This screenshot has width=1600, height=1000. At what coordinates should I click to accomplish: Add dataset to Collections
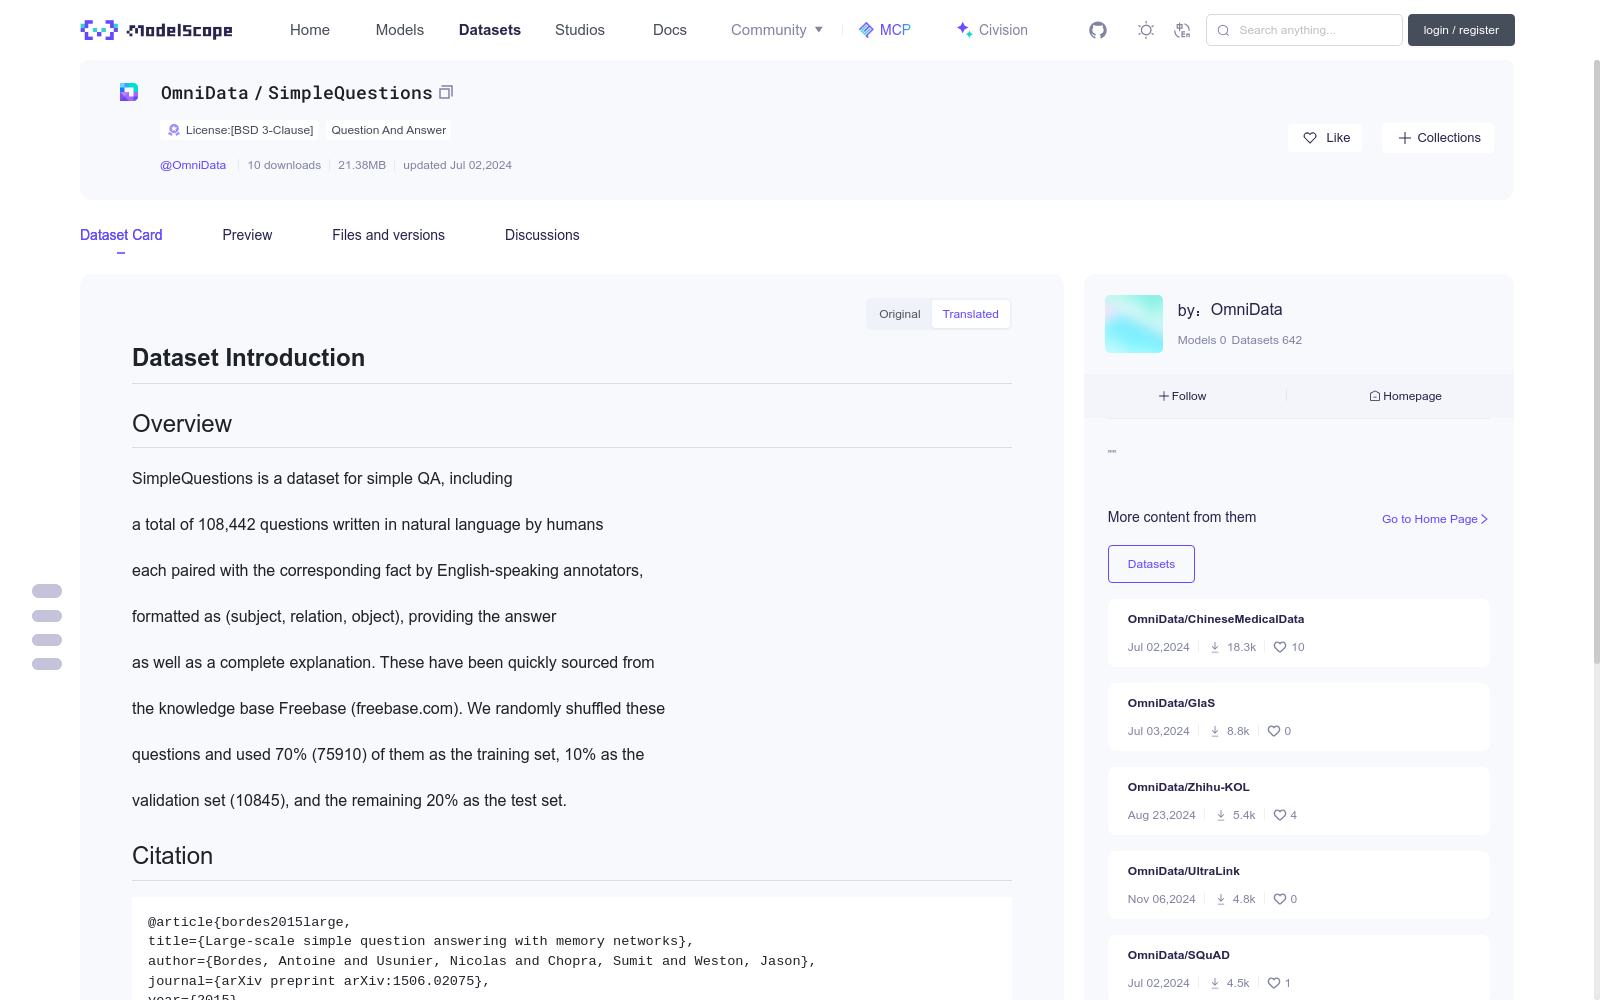(x=1438, y=138)
